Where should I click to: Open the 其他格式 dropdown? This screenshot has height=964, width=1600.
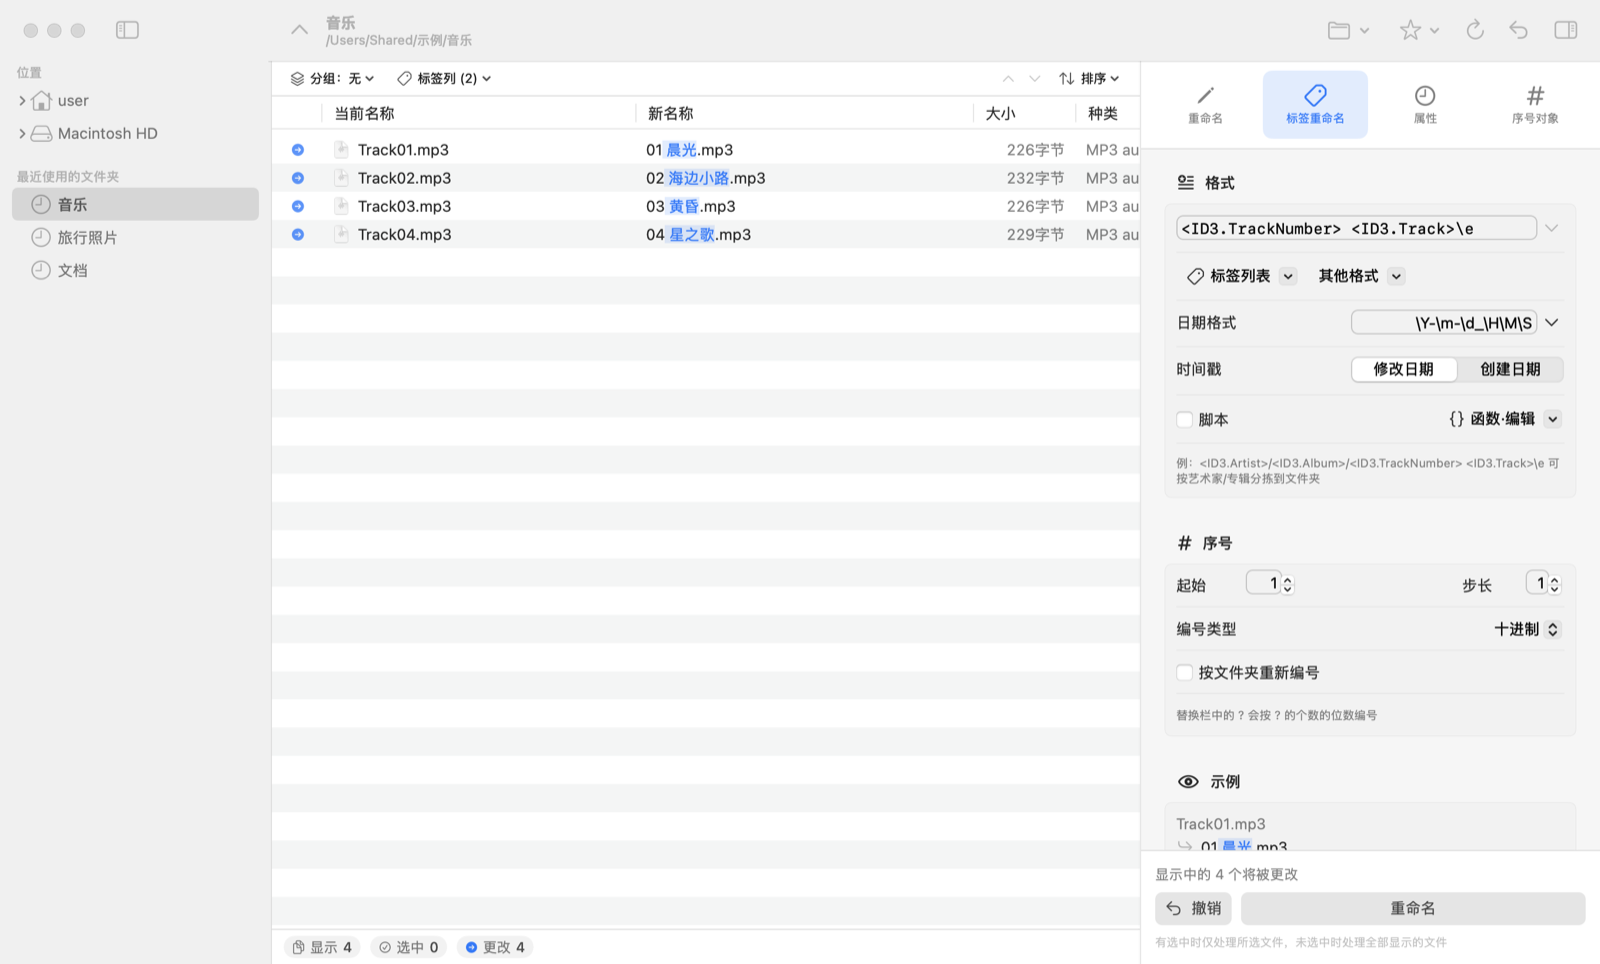tap(1361, 276)
